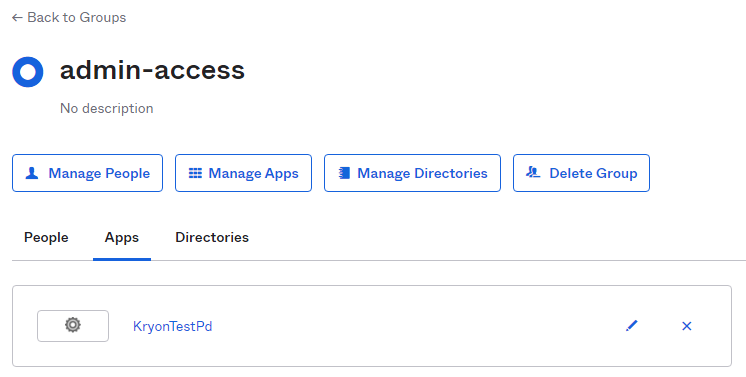Click the blue circle group icon
Viewport: 746px width, 377px height.
click(x=28, y=72)
